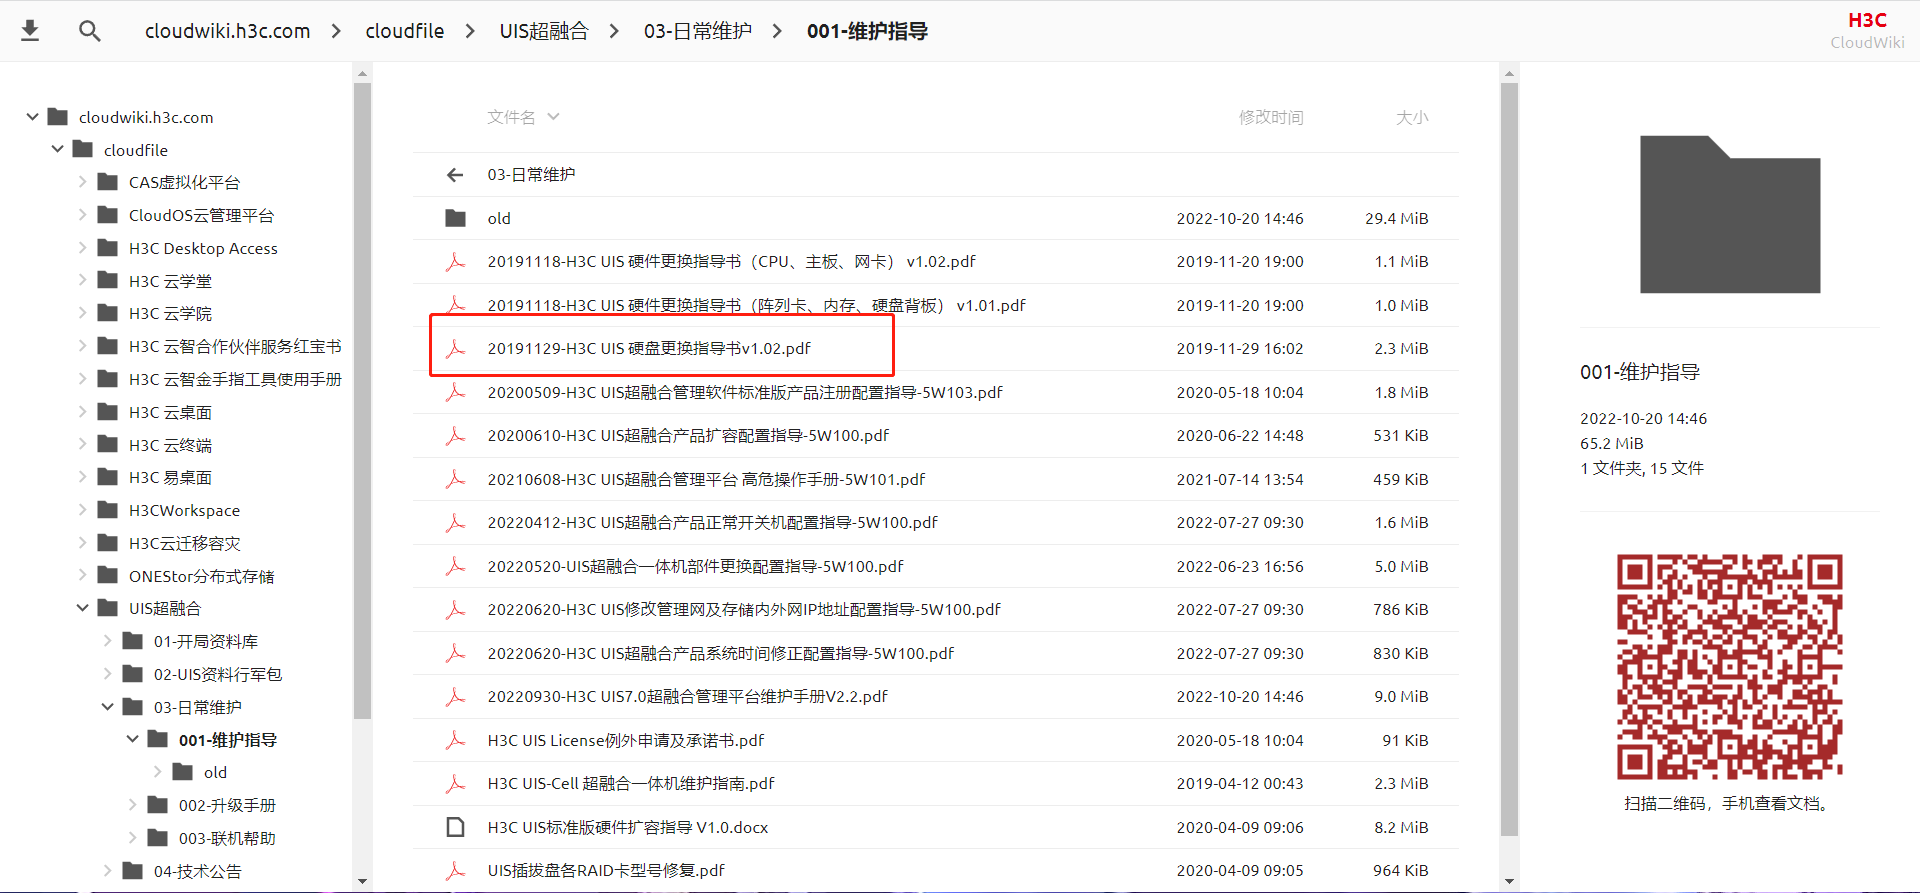
Task: Click the old folder icon in file list
Action: click(x=455, y=218)
